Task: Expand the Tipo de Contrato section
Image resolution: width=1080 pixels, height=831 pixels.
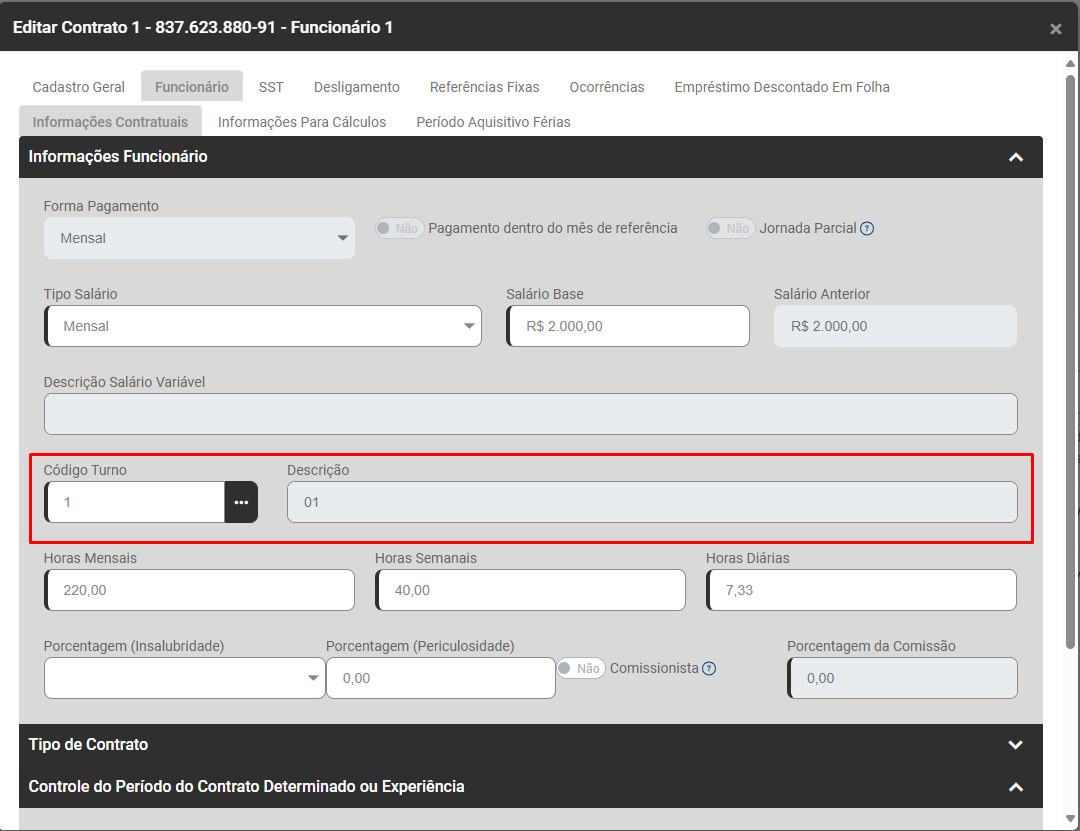Action: (1015, 745)
